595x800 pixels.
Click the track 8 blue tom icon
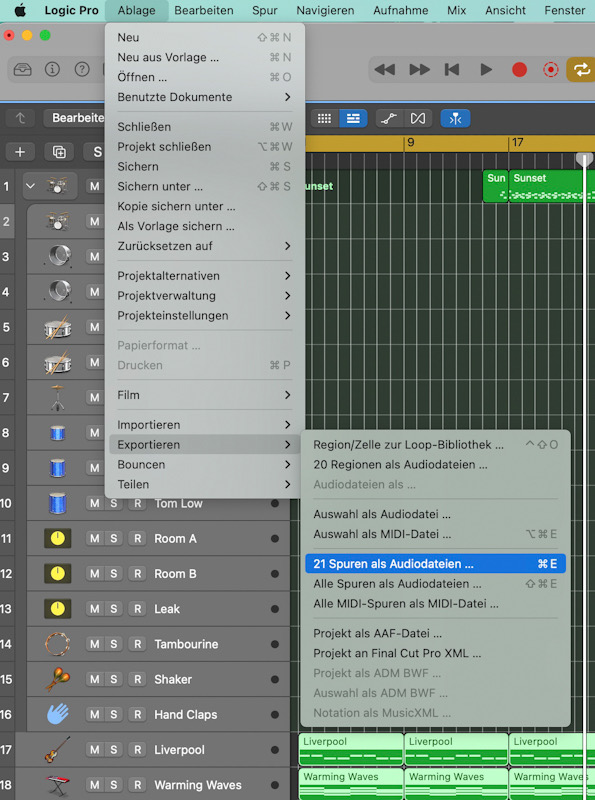coord(57,433)
